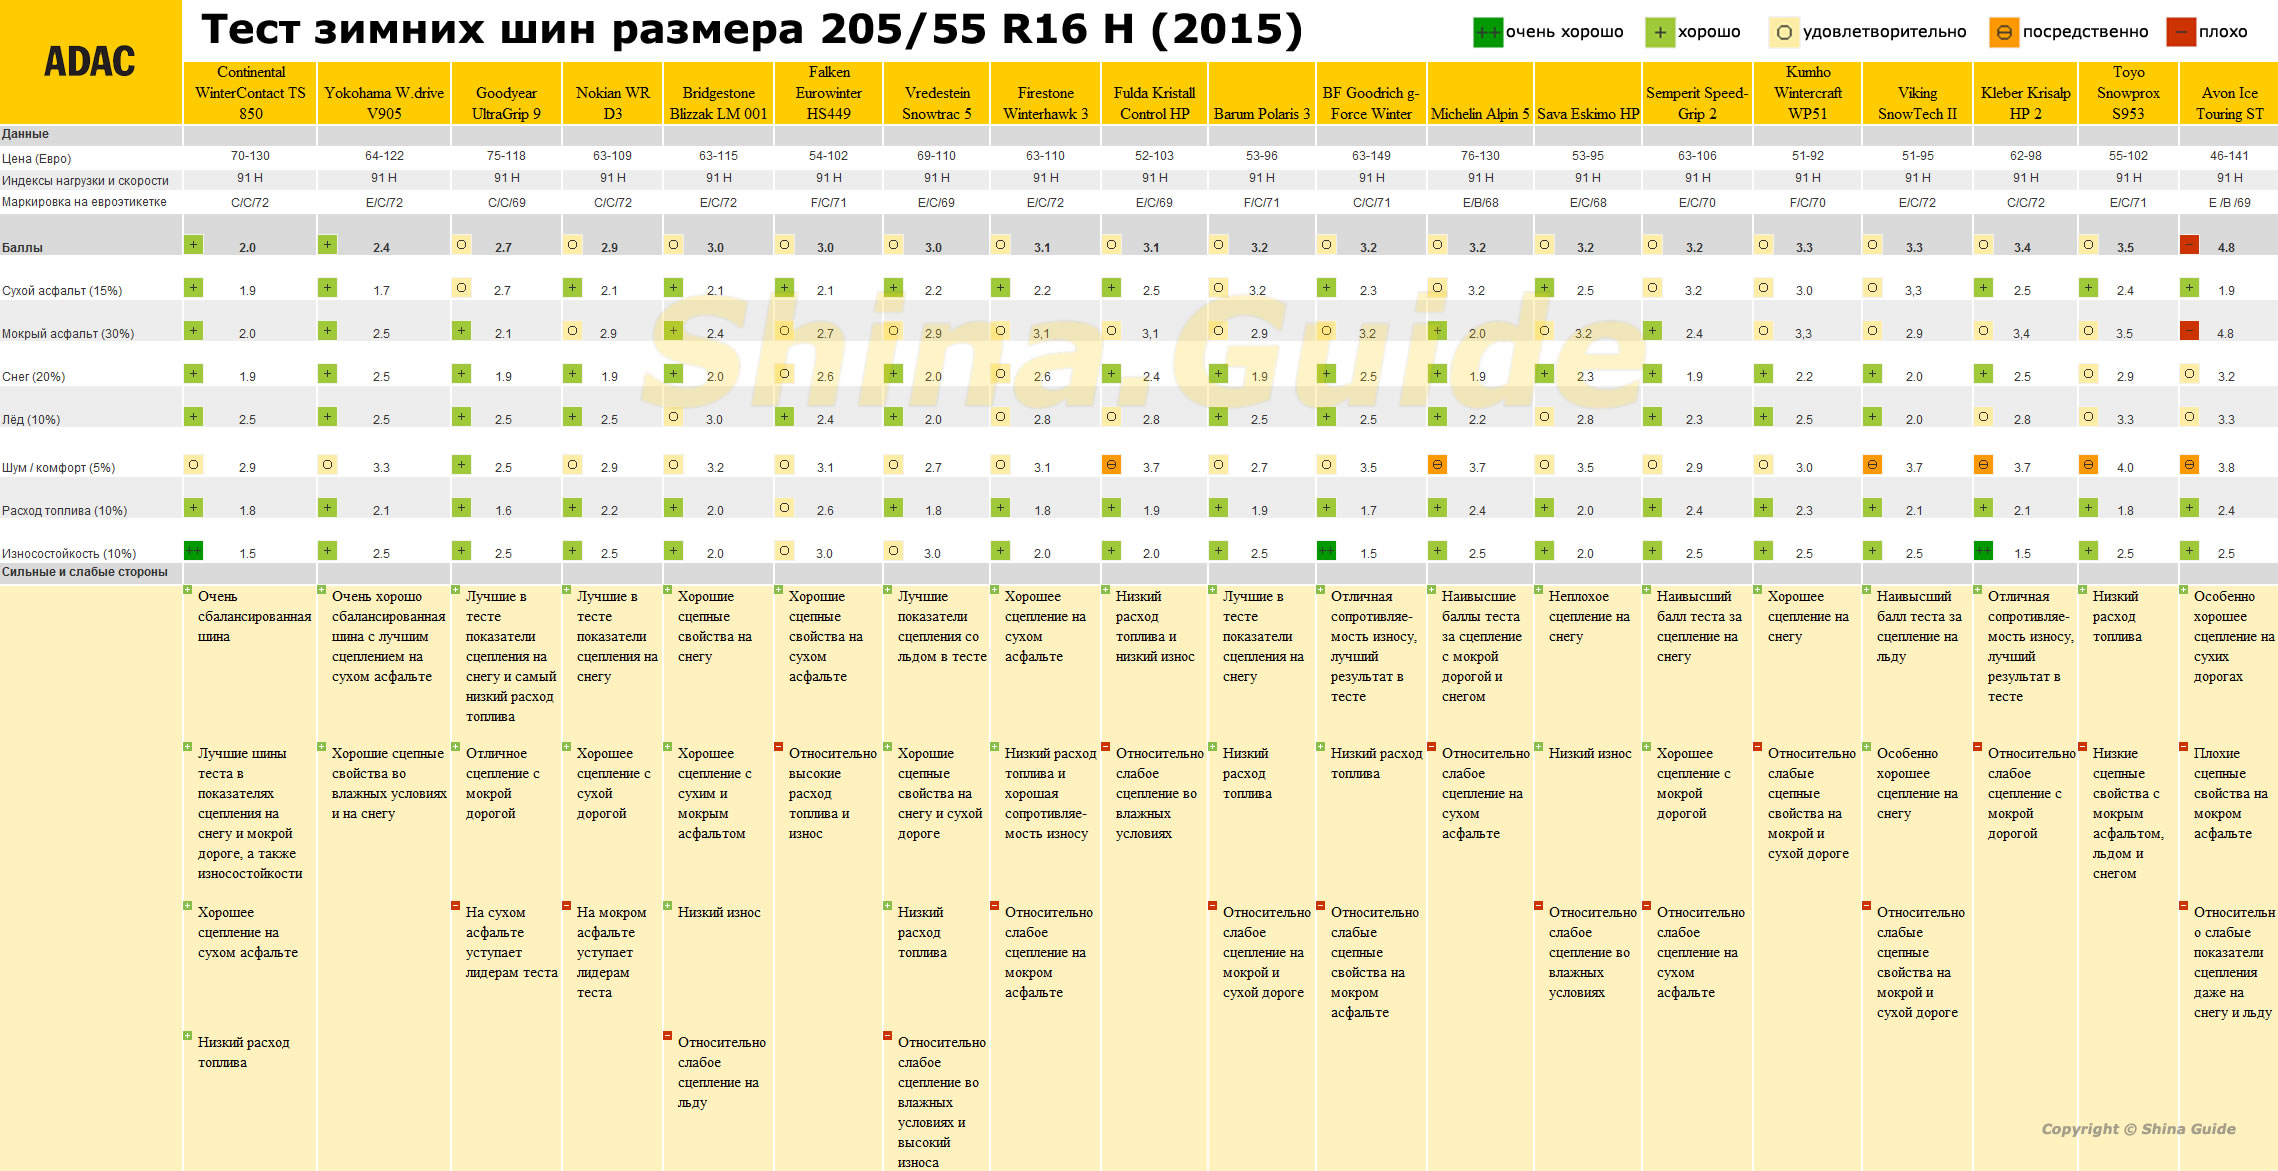Click the light green 'хорошо' legend icon
This screenshot has height=1171, width=2278.
click(x=1660, y=32)
